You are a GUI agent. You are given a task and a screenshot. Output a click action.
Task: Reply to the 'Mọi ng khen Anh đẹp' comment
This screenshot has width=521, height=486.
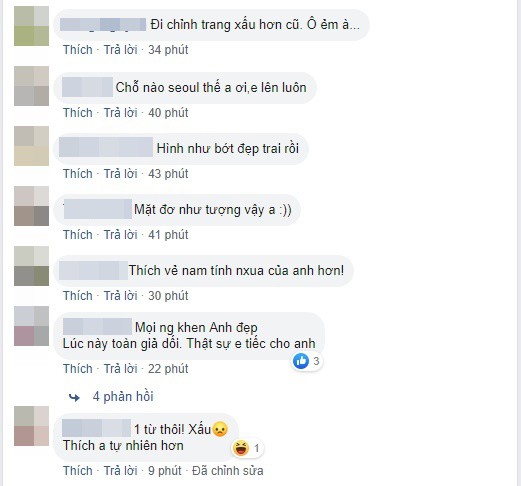[x=120, y=369]
